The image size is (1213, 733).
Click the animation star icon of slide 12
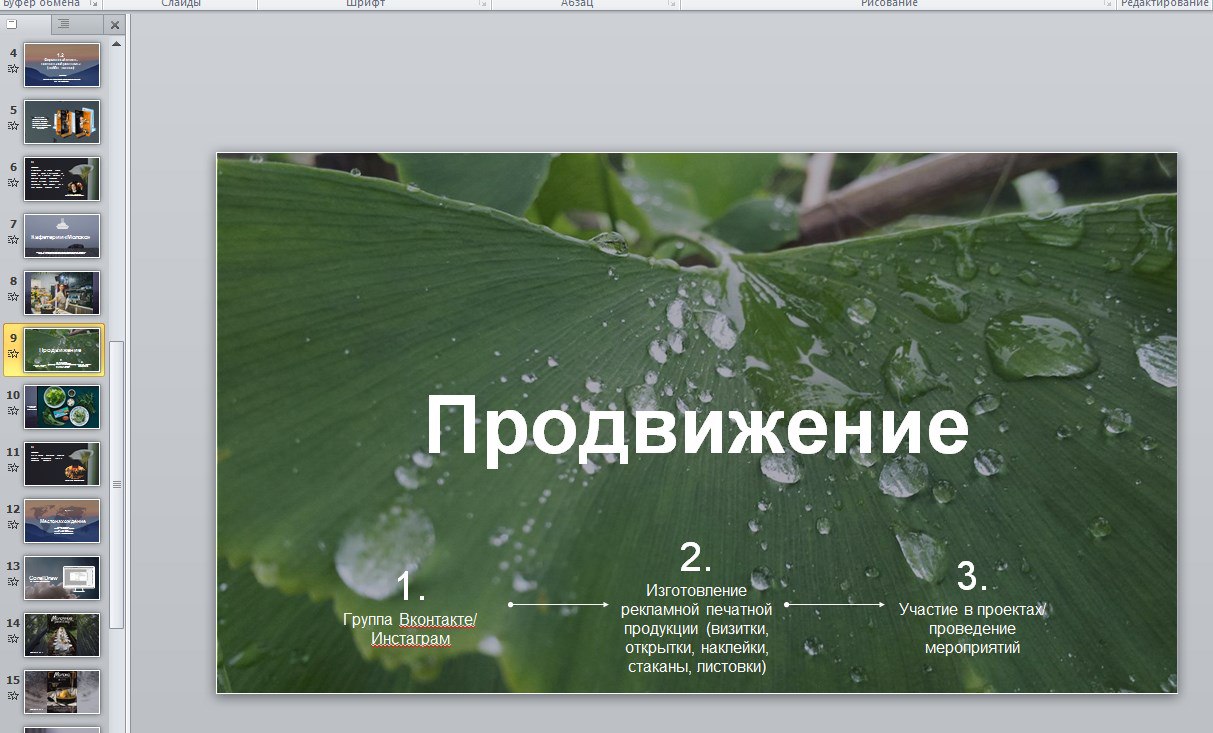coord(13,525)
